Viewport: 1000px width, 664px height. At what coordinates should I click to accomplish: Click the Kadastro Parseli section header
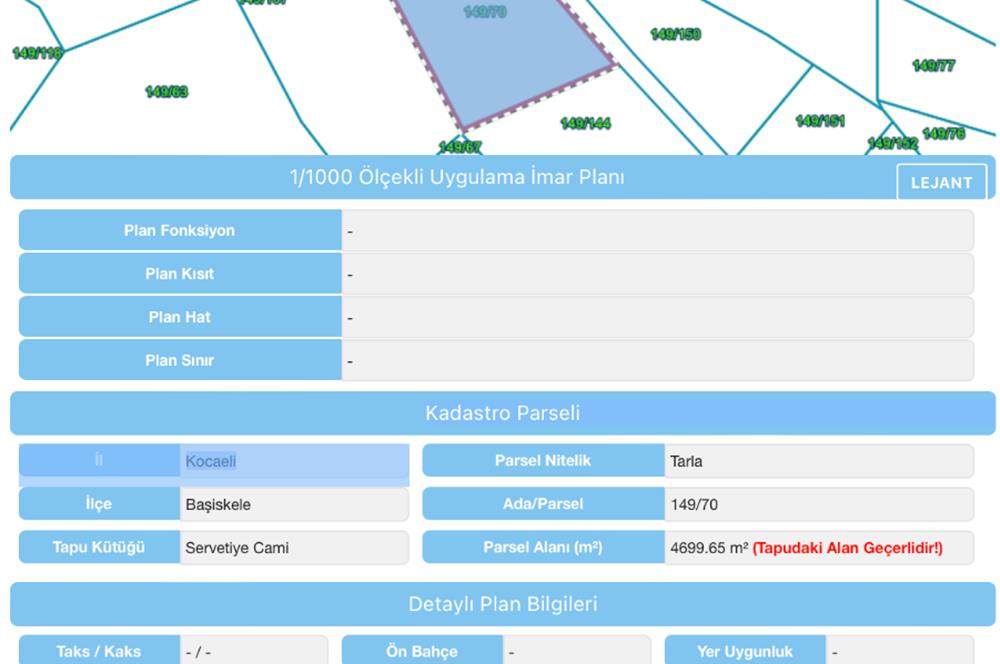(x=503, y=413)
